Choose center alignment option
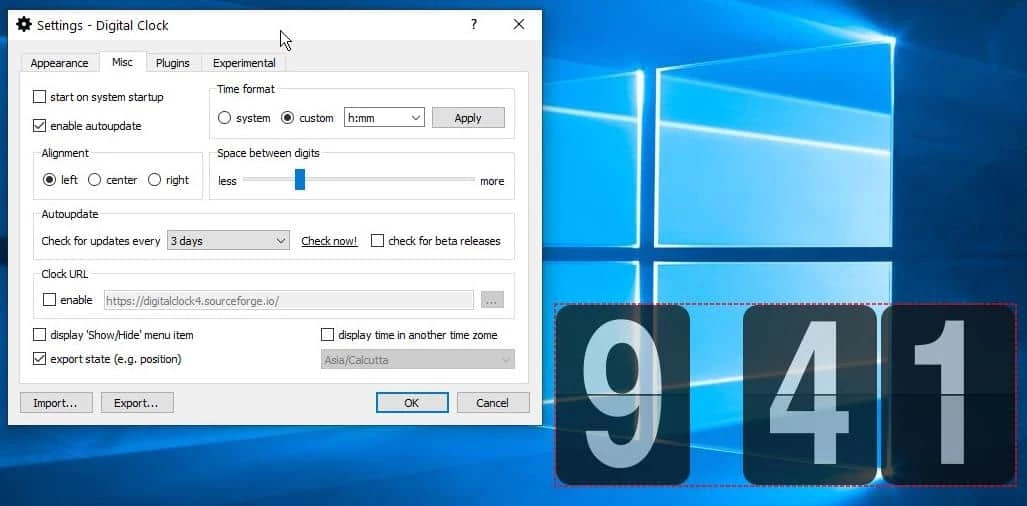Screen dimensions: 1027x506 95,180
